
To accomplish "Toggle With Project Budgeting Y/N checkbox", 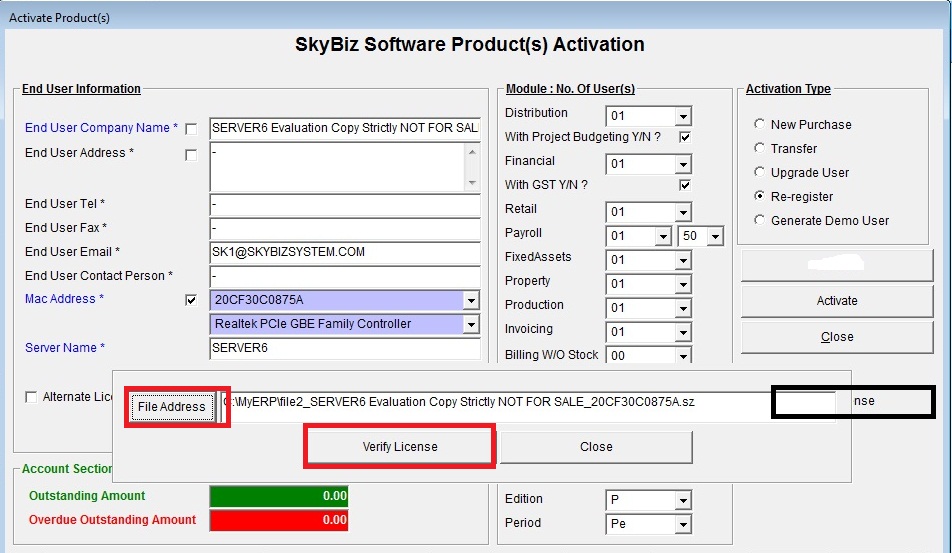I will [685, 137].
